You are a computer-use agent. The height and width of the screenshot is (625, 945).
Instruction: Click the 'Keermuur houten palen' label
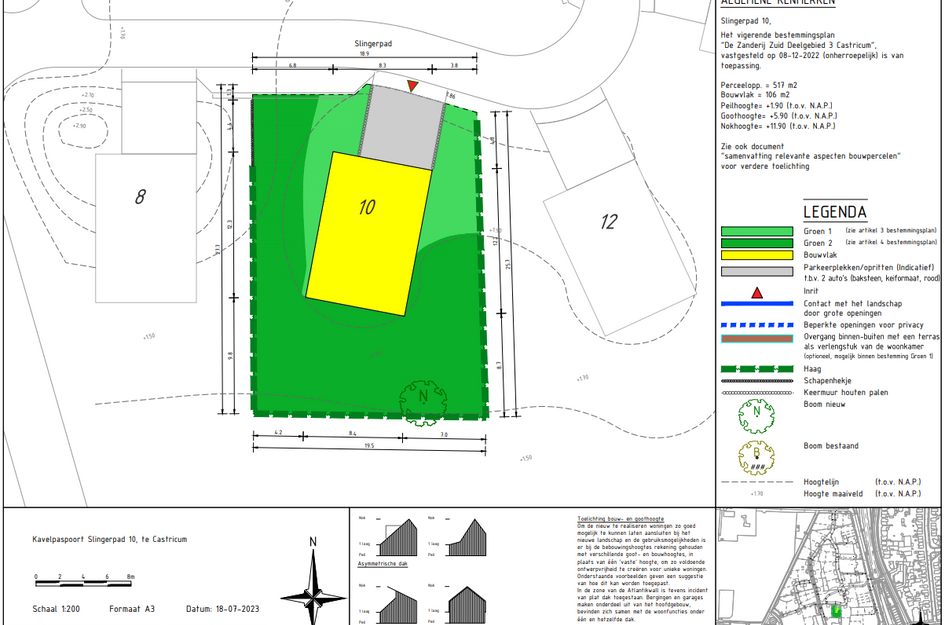point(846,392)
